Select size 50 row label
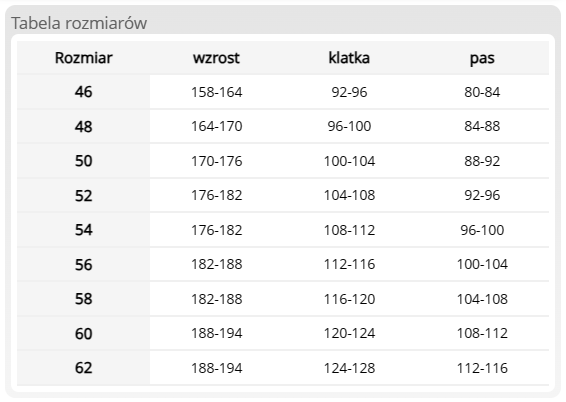 [x=83, y=161]
